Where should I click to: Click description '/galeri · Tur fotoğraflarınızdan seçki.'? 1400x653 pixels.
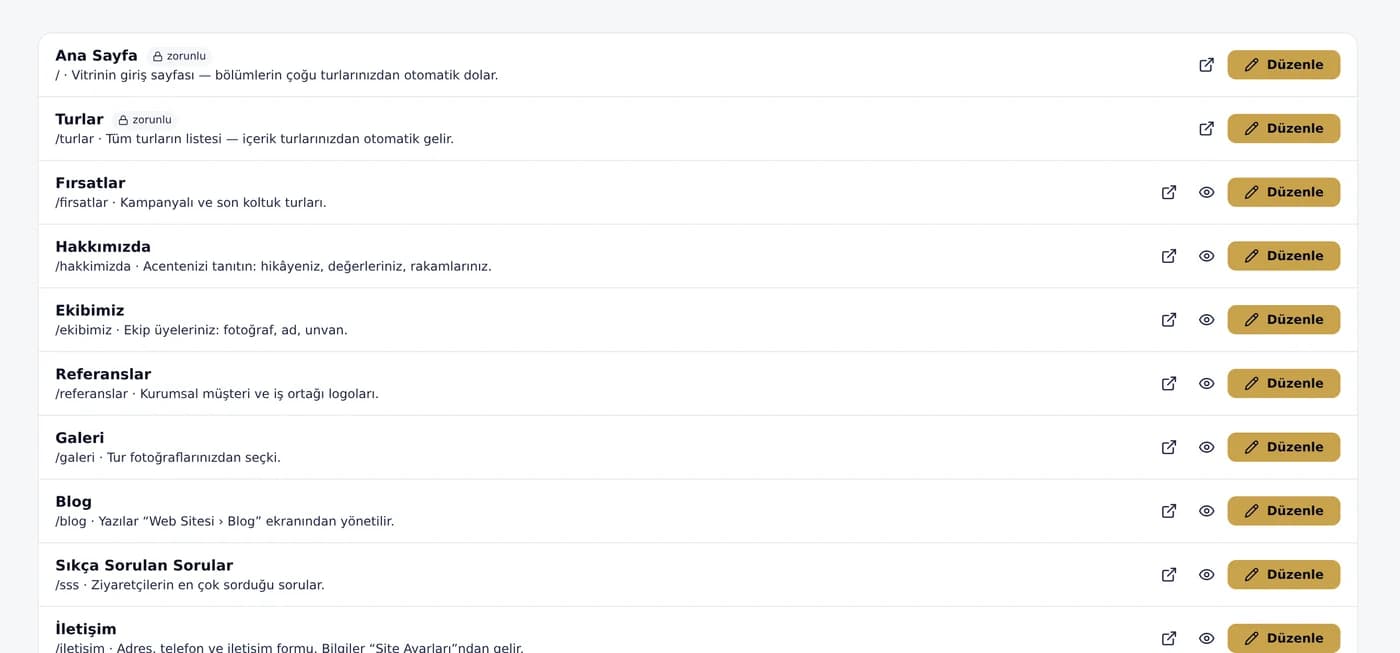[168, 458]
